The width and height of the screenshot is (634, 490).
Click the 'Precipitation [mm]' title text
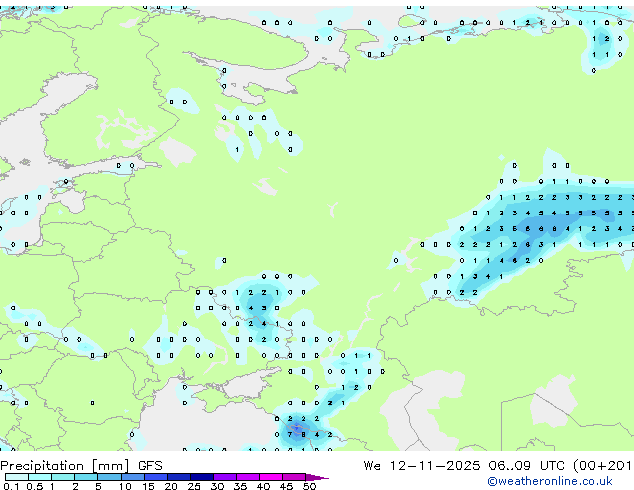[x=65, y=466]
